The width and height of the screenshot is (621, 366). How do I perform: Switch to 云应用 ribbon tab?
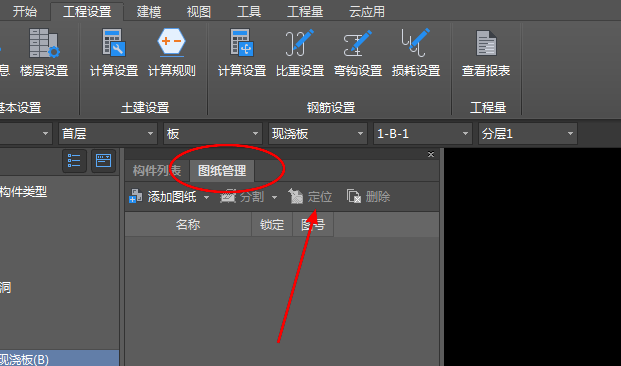tap(367, 11)
